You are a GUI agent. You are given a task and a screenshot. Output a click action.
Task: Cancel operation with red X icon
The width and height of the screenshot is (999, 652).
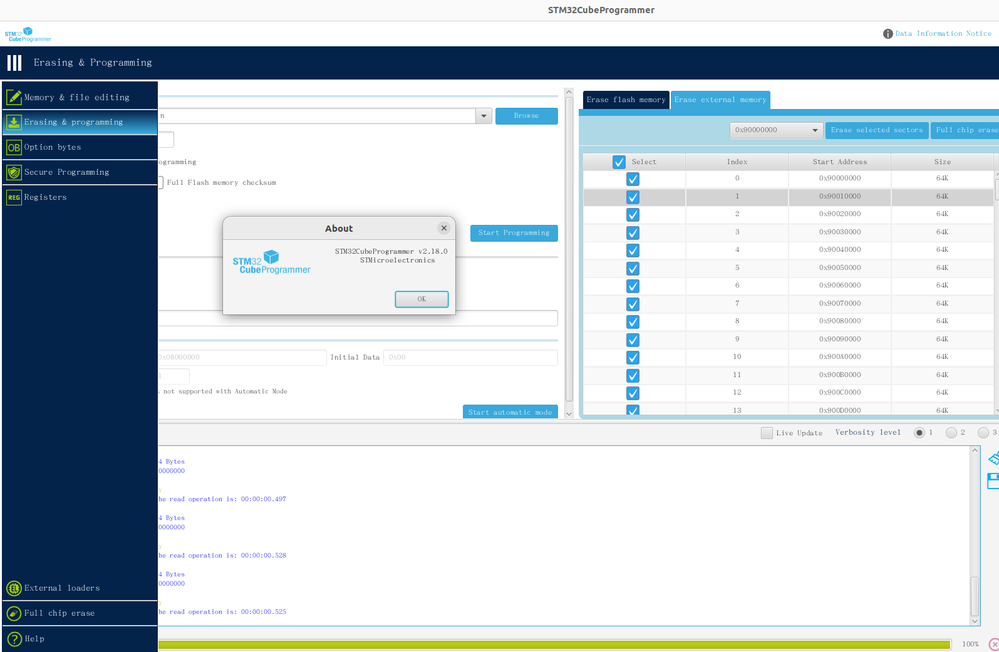click(x=993, y=644)
